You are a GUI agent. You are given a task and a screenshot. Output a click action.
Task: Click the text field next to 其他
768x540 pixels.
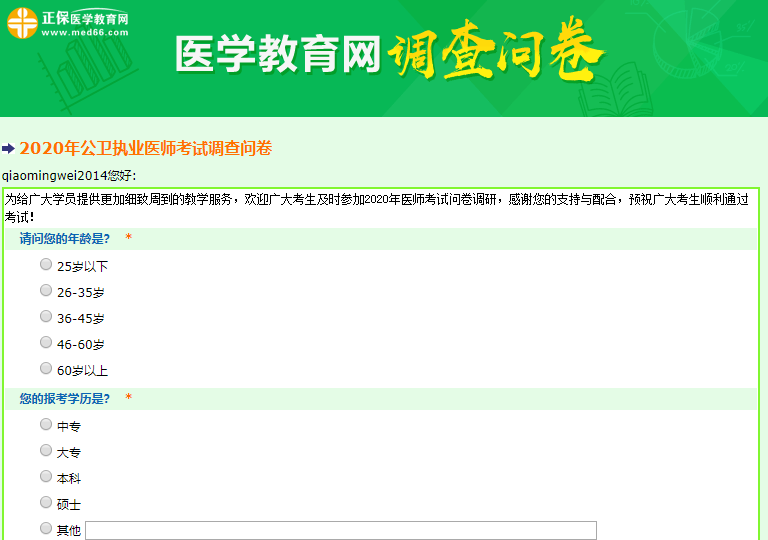coord(340,530)
